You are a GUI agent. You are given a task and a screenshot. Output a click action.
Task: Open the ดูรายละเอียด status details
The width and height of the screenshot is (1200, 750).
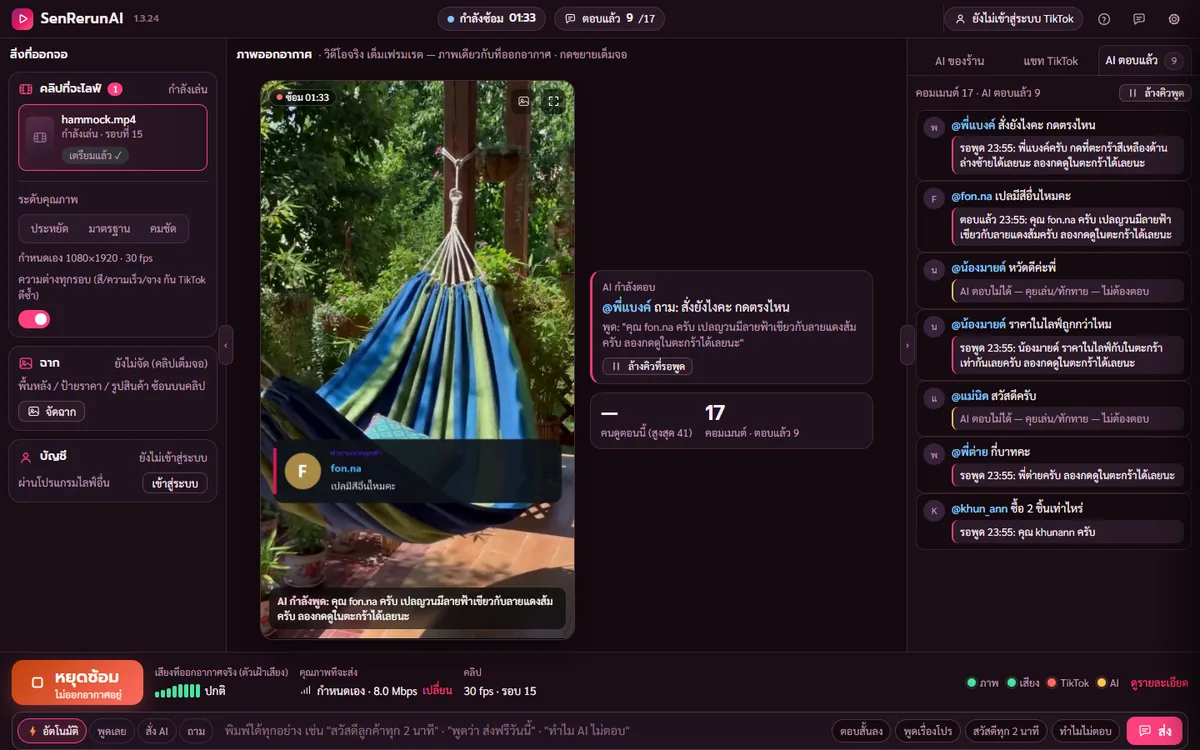coord(1159,683)
